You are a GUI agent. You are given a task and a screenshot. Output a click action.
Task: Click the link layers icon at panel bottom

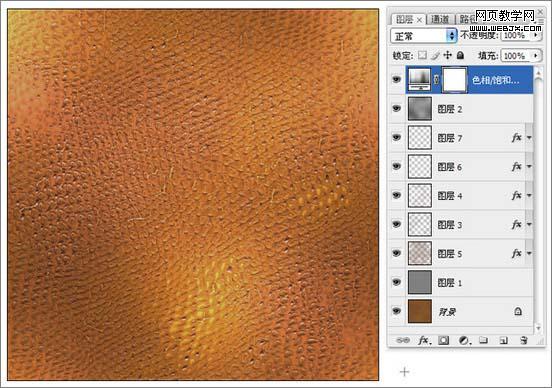(403, 340)
